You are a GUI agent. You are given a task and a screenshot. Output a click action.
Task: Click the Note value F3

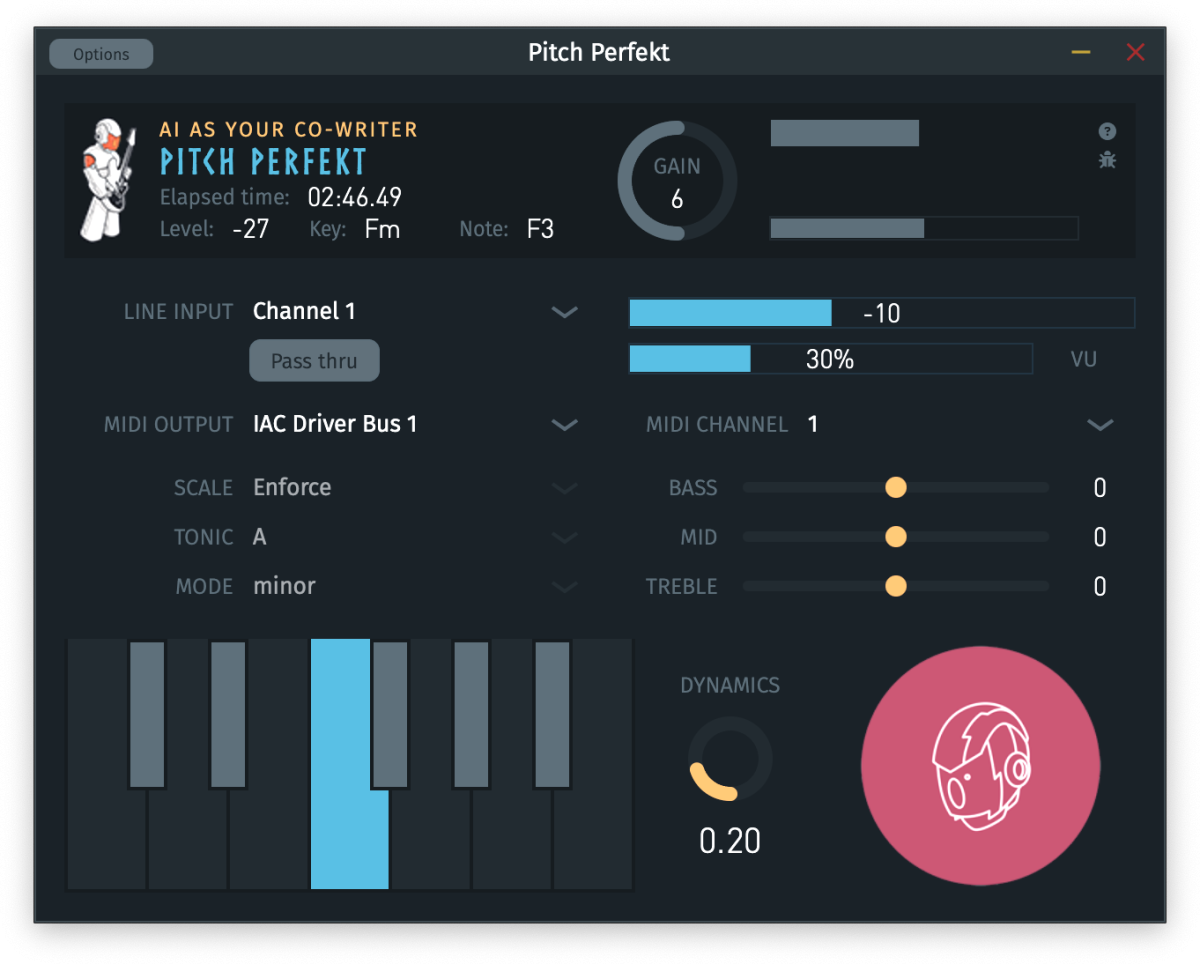[x=540, y=229]
